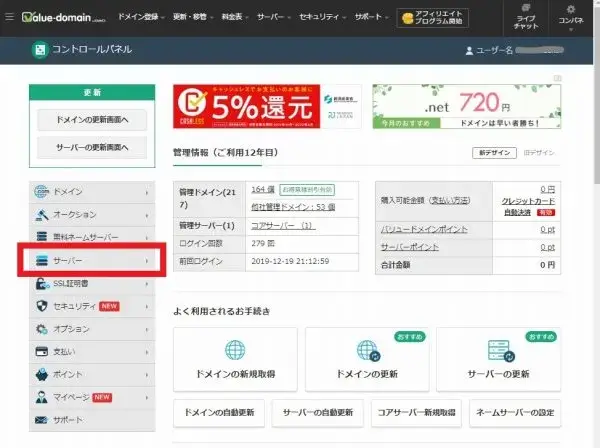Expand the ドメイン sidebar arrow
Viewport: 600px width, 448px height.
tap(147, 192)
